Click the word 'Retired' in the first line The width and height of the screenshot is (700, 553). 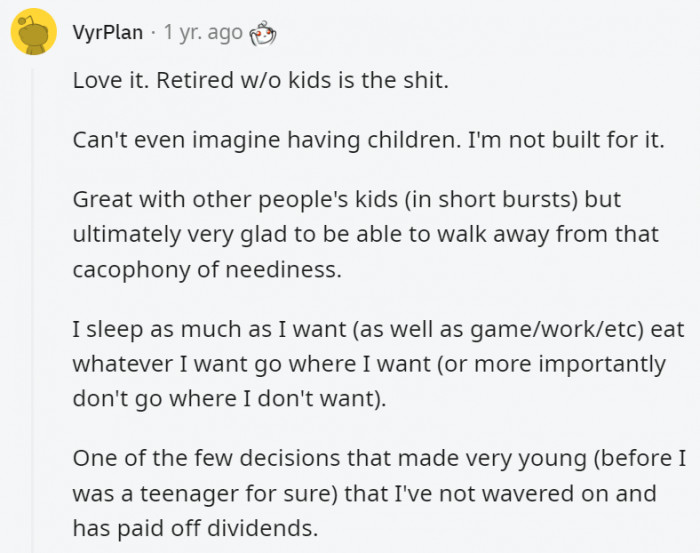click(195, 80)
